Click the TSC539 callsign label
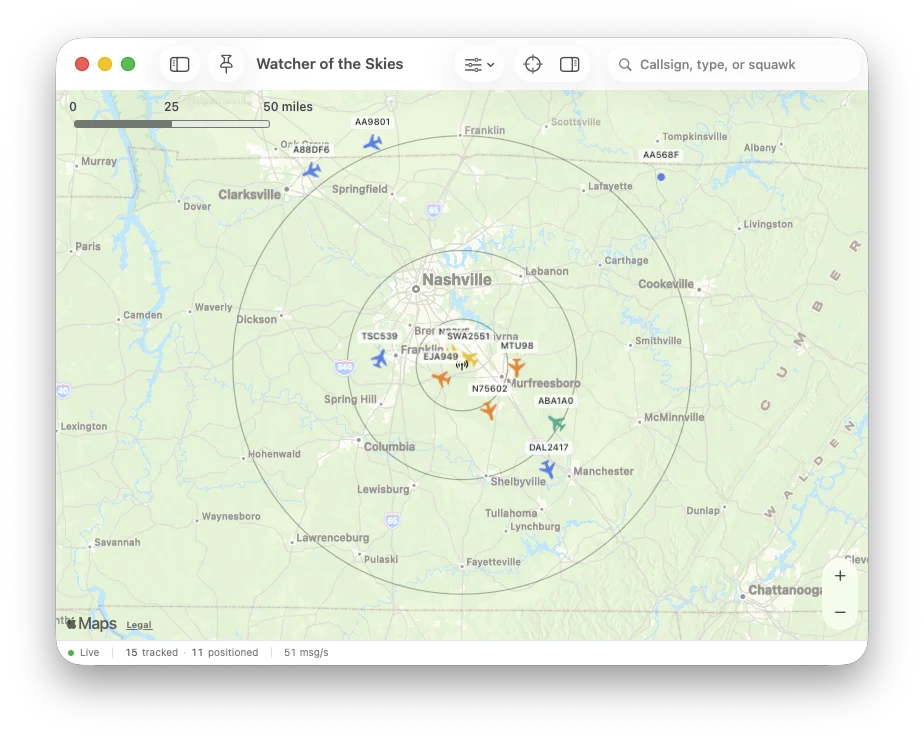This screenshot has width=924, height=739. (x=380, y=336)
